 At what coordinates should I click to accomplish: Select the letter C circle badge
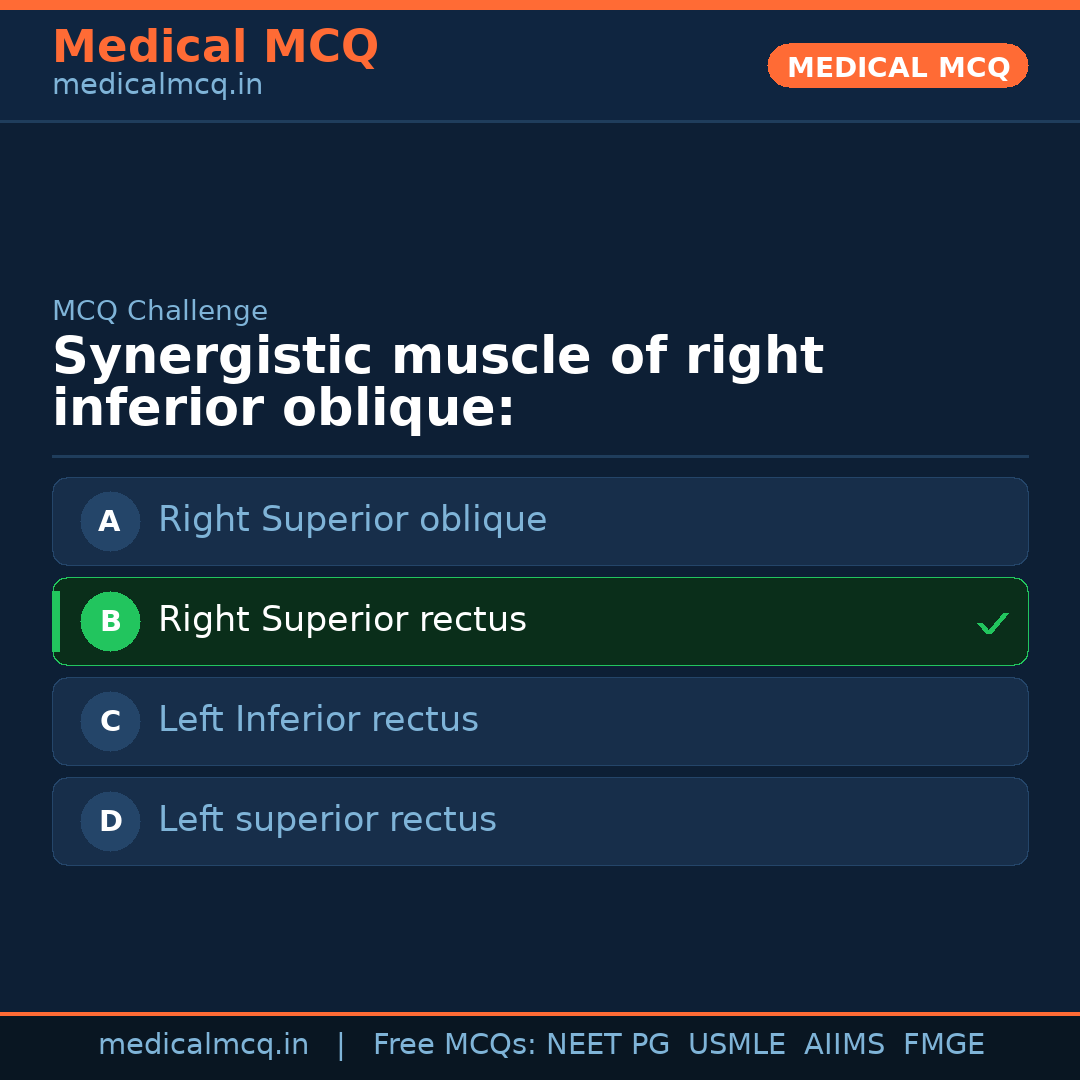(110, 721)
